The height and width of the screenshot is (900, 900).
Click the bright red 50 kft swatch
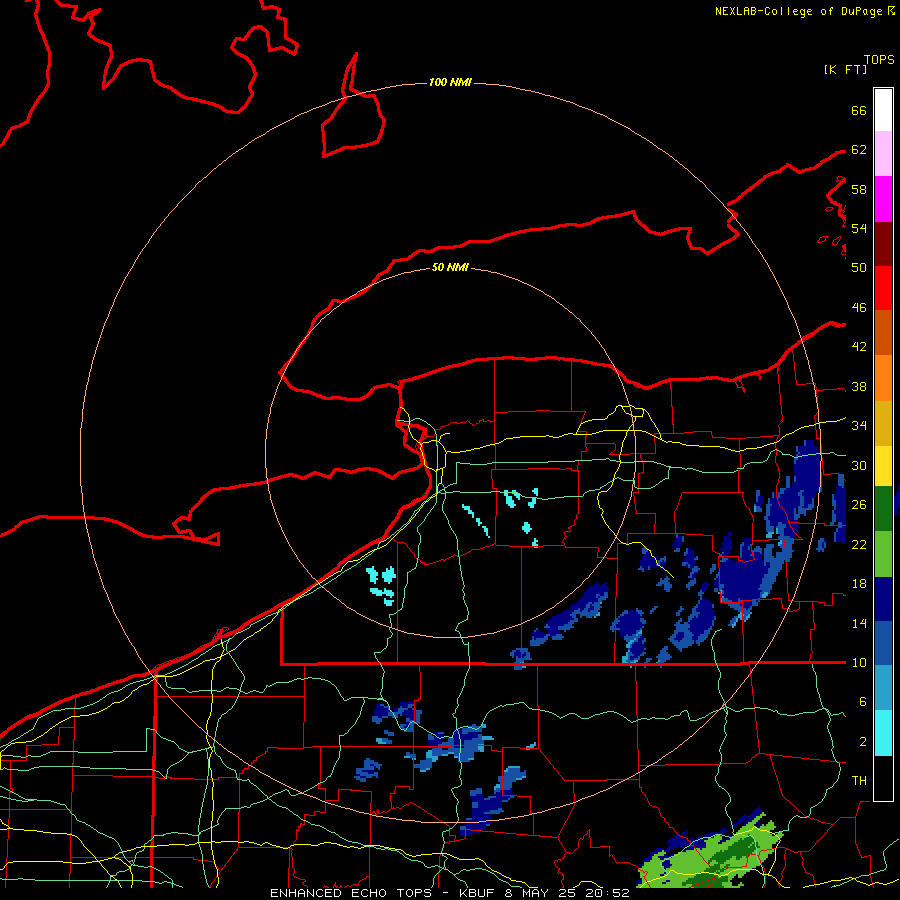click(883, 289)
